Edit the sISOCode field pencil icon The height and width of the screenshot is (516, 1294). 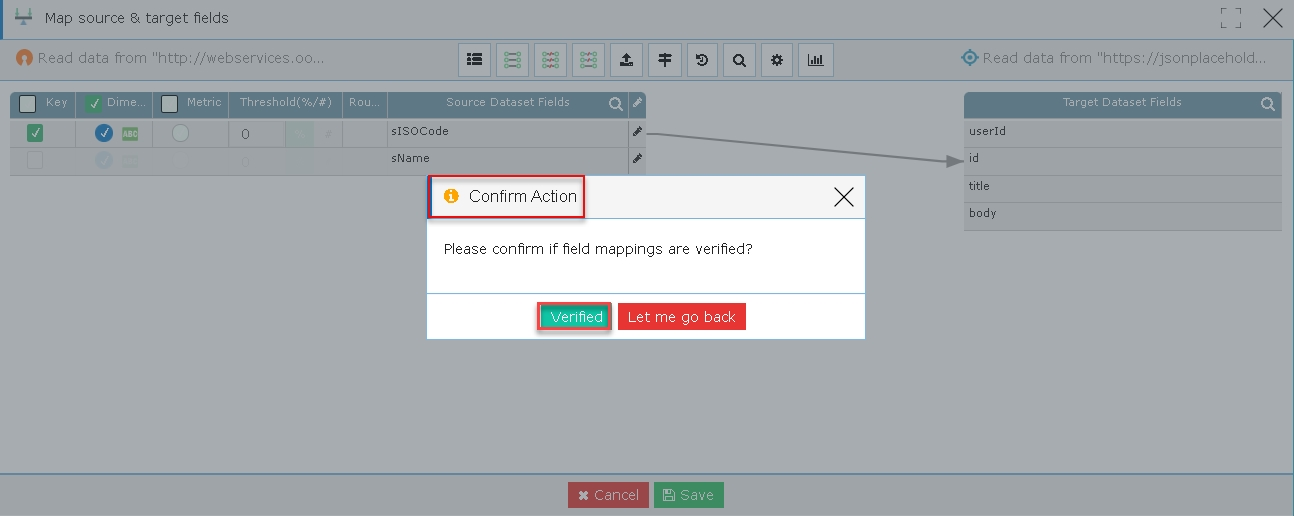pyautogui.click(x=637, y=131)
